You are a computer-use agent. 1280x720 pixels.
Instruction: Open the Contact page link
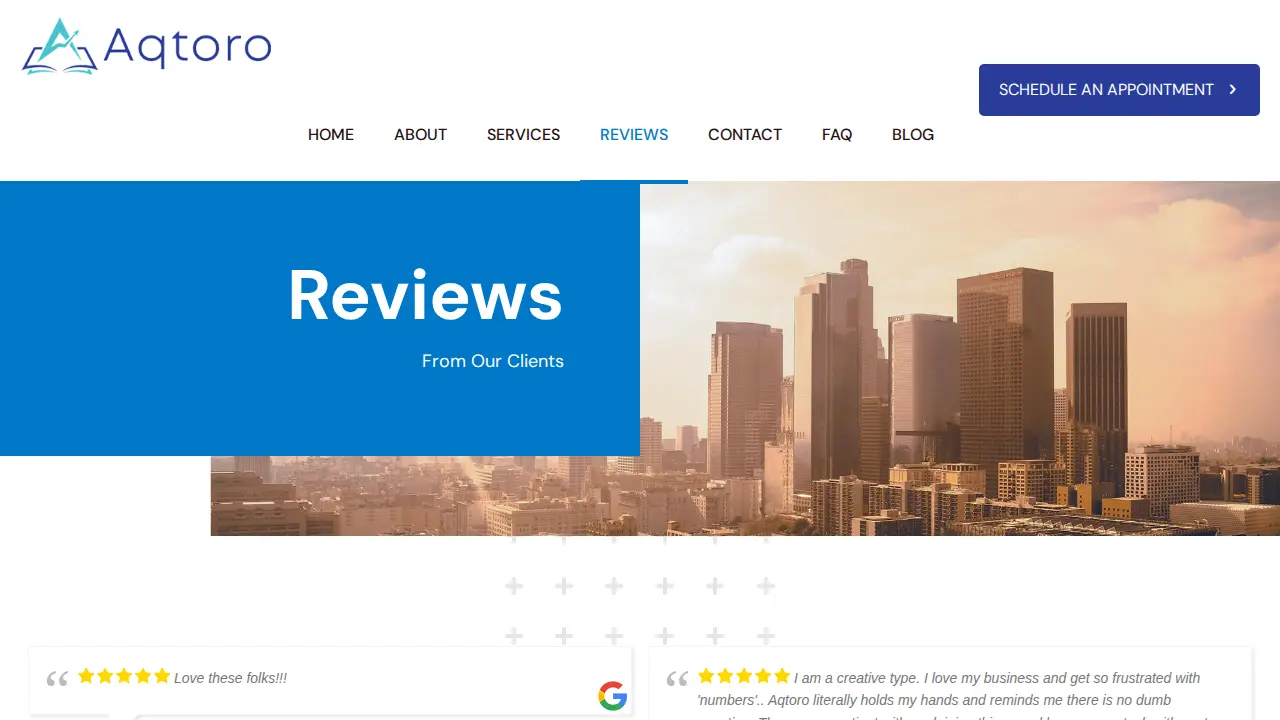745,135
